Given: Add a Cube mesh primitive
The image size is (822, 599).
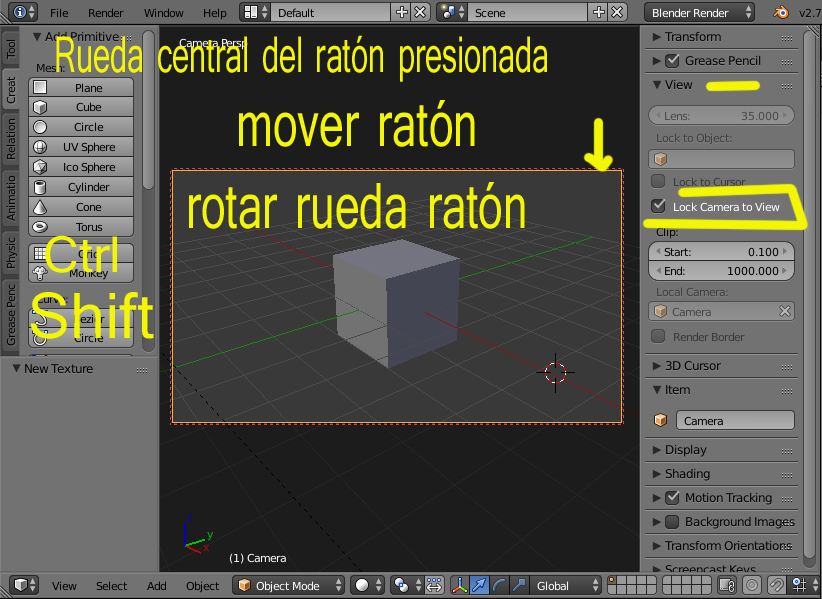Looking at the screenshot, I should 81,107.
